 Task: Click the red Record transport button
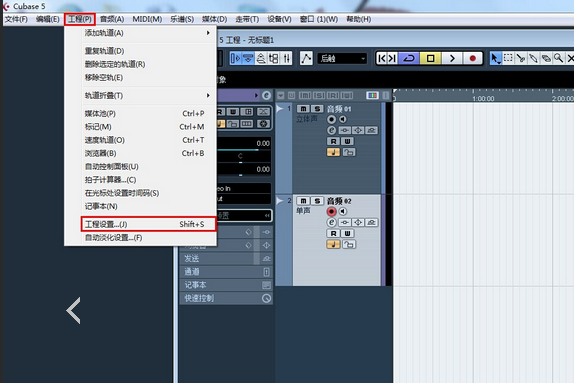click(x=473, y=58)
